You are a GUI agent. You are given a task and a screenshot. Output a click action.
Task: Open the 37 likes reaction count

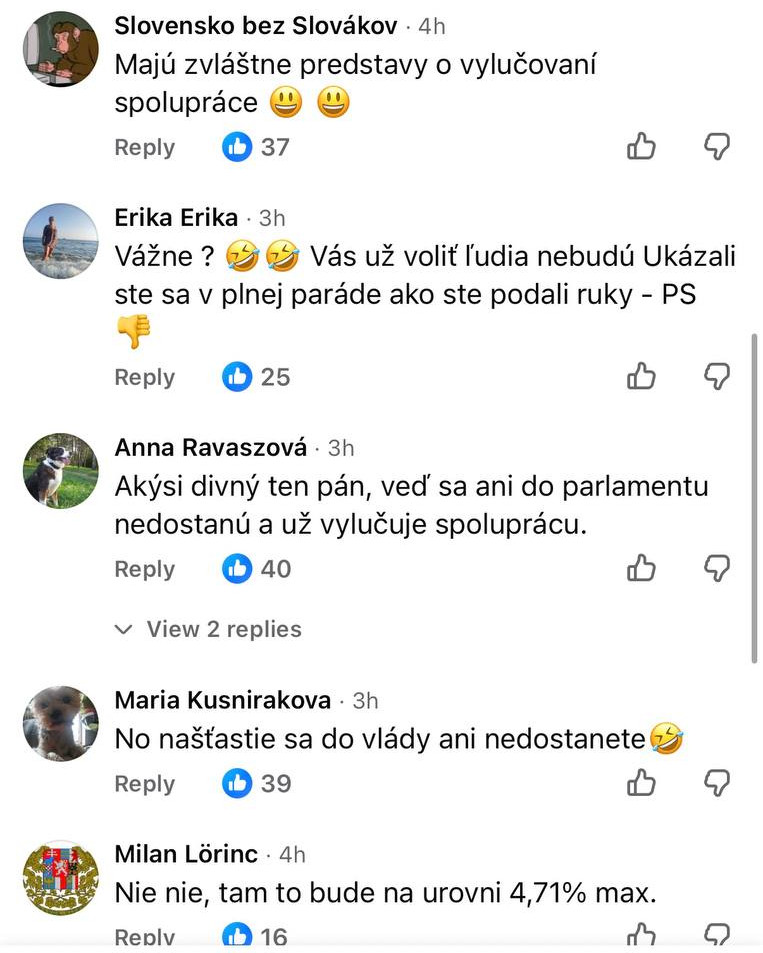[x=256, y=147]
